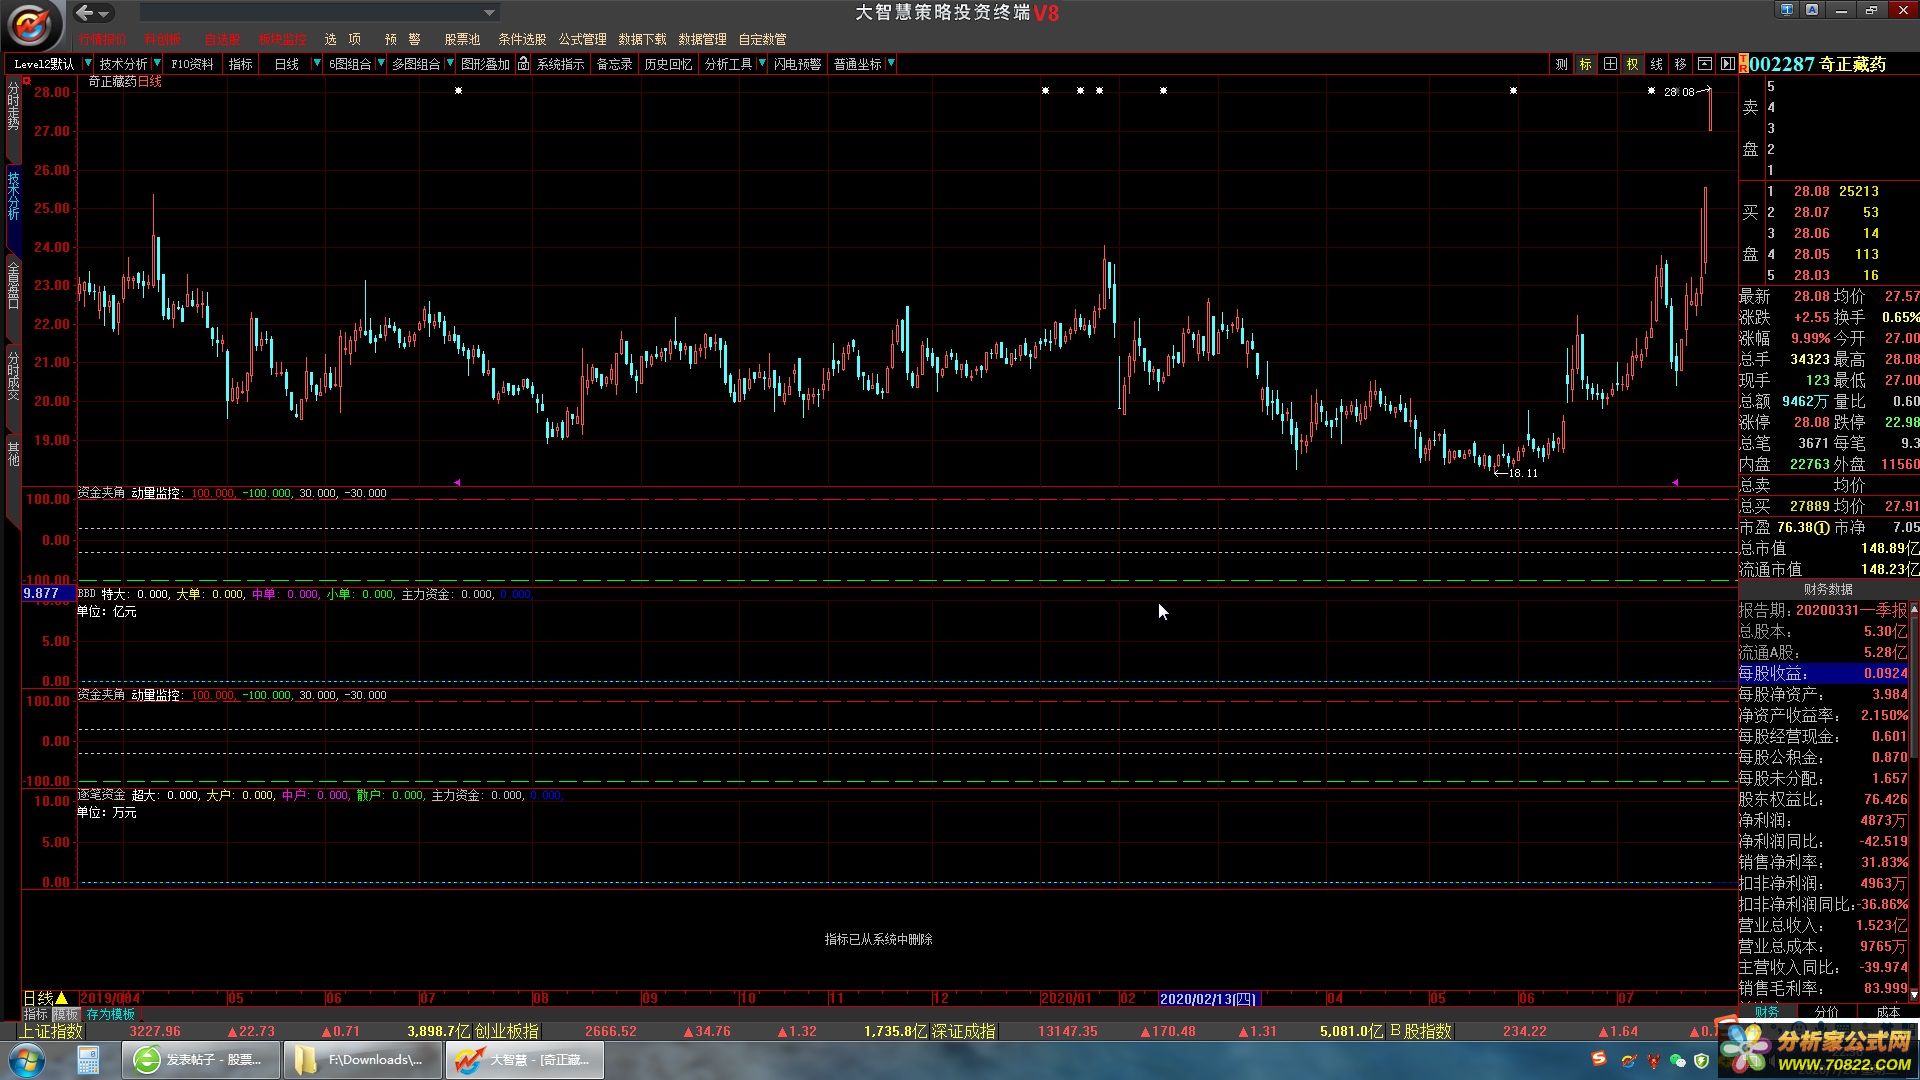Click the blue screen-number icon in the title bar
This screenshot has width=1920, height=1080.
click(x=1787, y=10)
